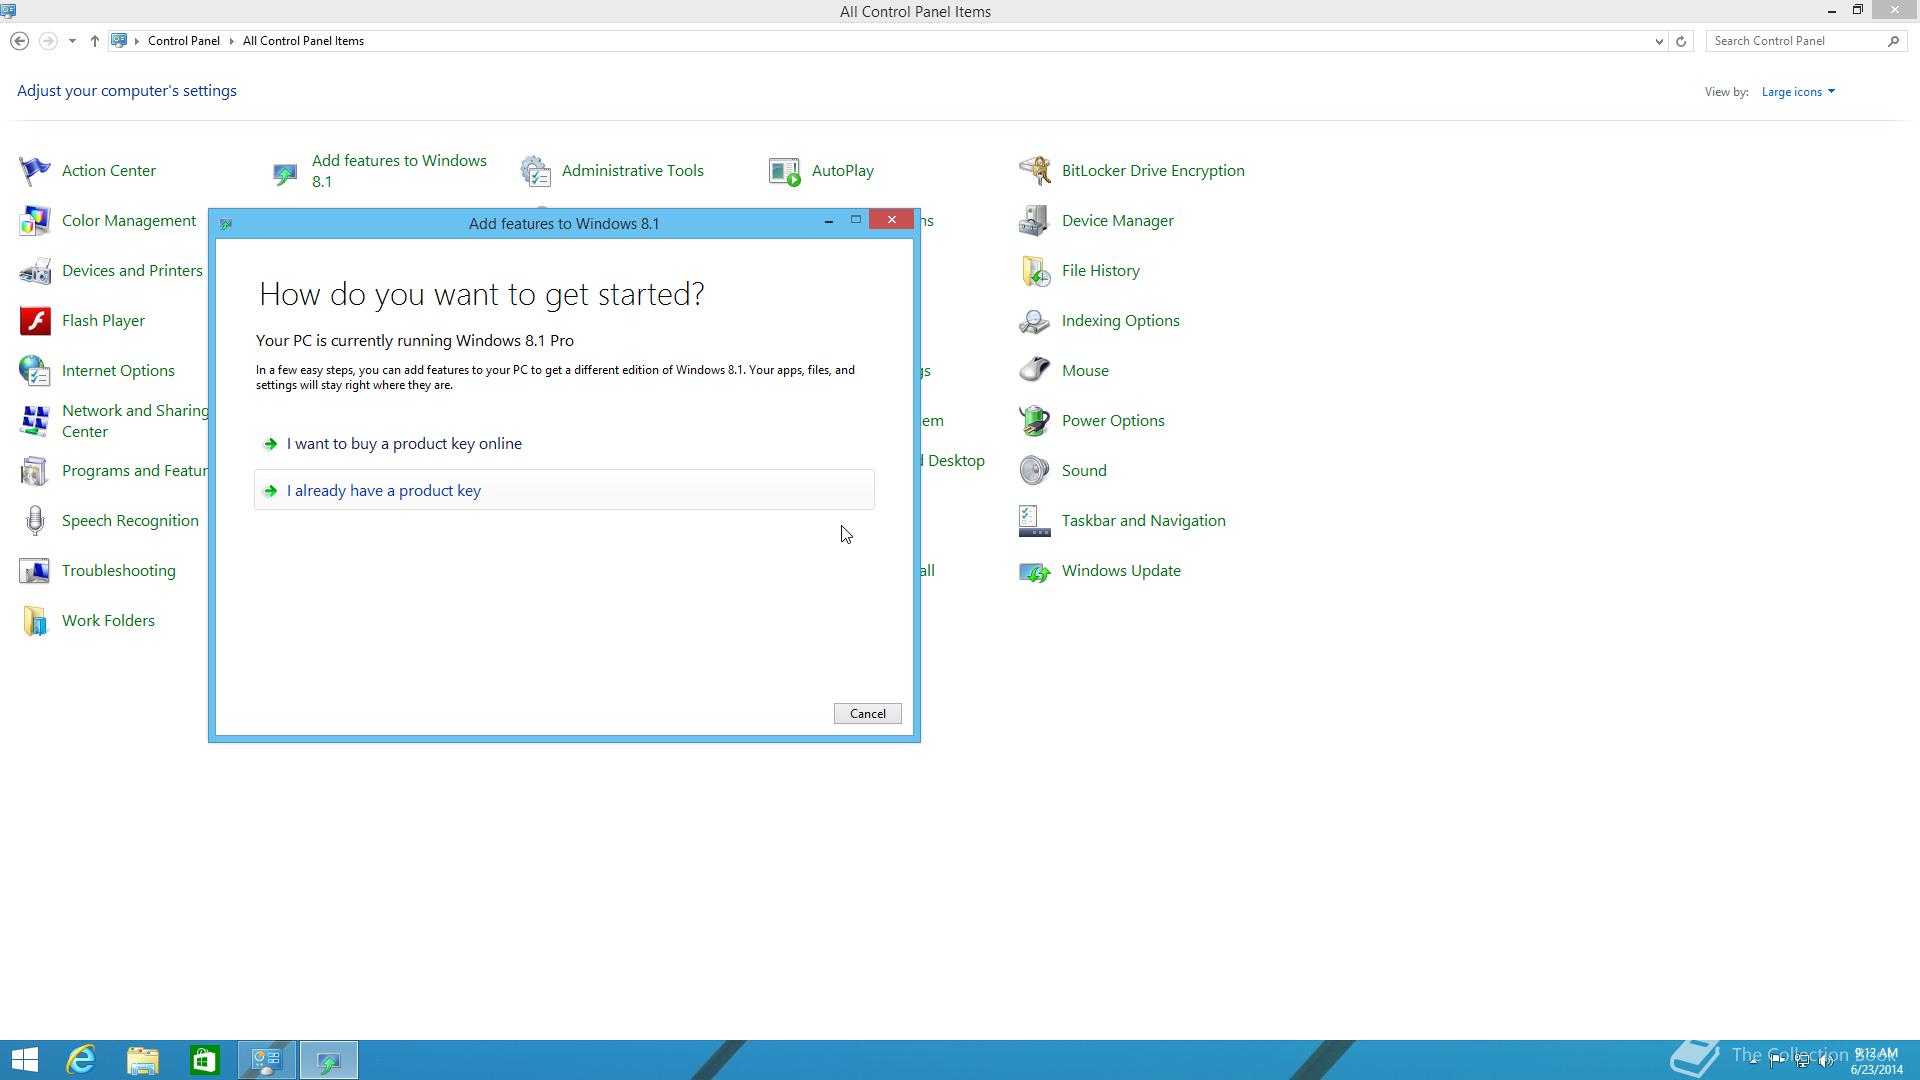The width and height of the screenshot is (1920, 1080).
Task: Open the red Flash Player icon
Action: [35, 321]
